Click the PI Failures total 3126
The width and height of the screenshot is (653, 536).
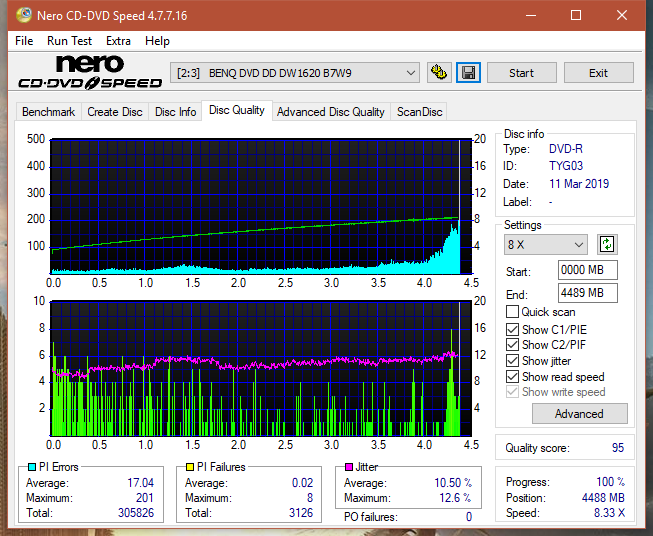(x=301, y=513)
